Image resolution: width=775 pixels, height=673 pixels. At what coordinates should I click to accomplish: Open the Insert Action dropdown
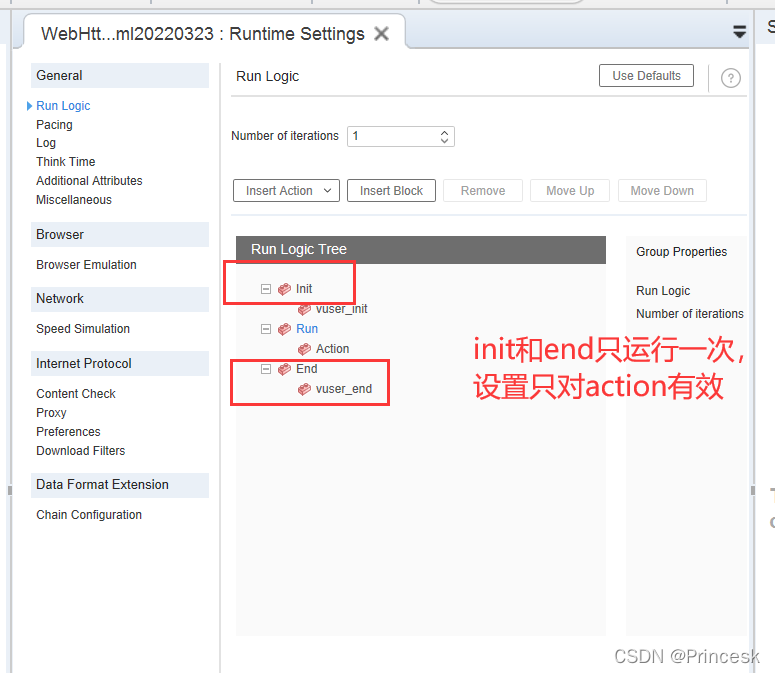pyautogui.click(x=286, y=191)
